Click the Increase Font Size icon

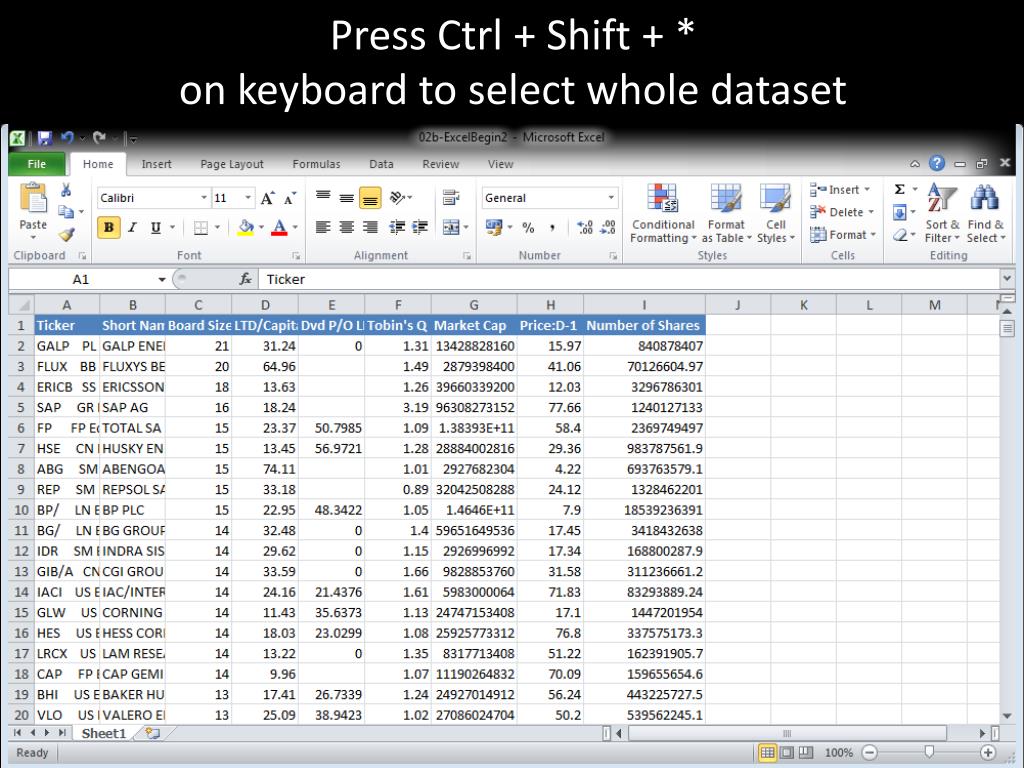coord(267,198)
